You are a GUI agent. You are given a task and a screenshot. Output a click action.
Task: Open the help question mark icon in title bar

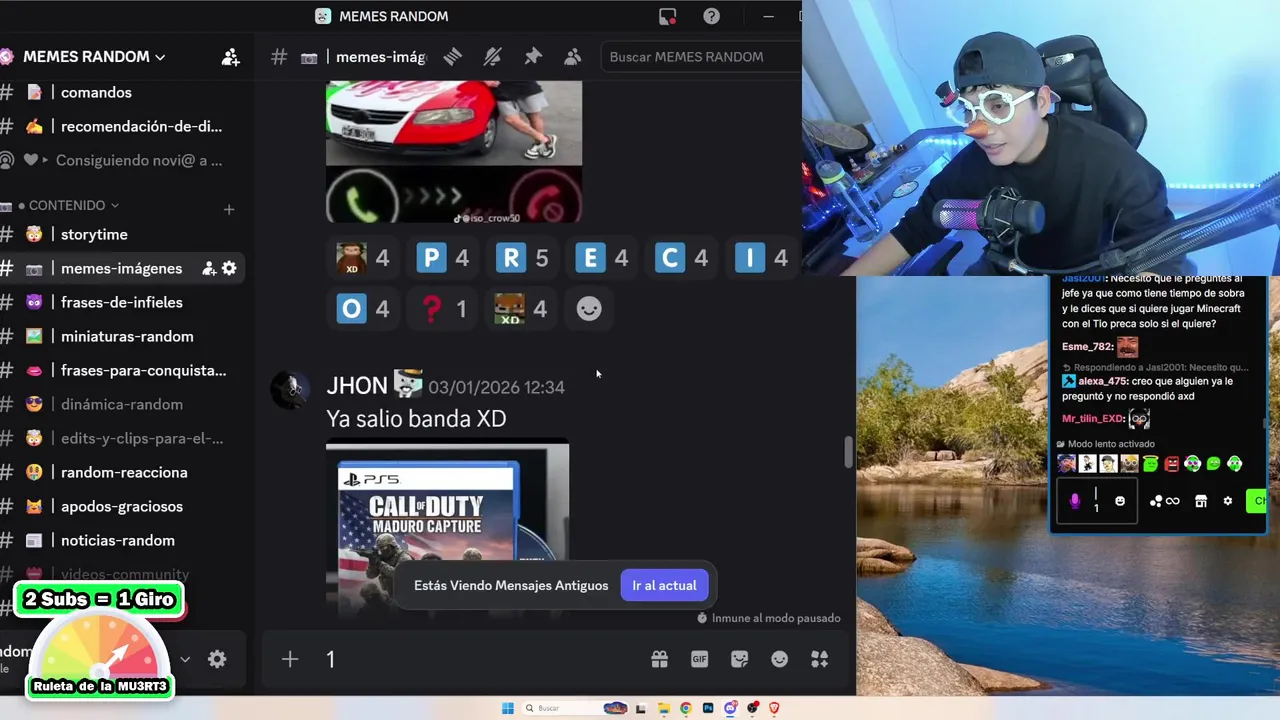tap(711, 16)
